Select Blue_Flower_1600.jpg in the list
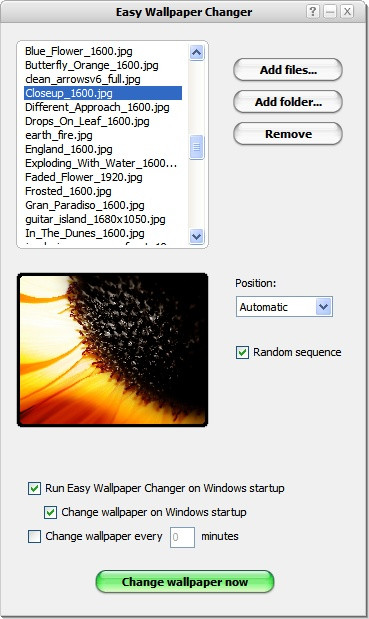The image size is (369, 619). [103, 51]
